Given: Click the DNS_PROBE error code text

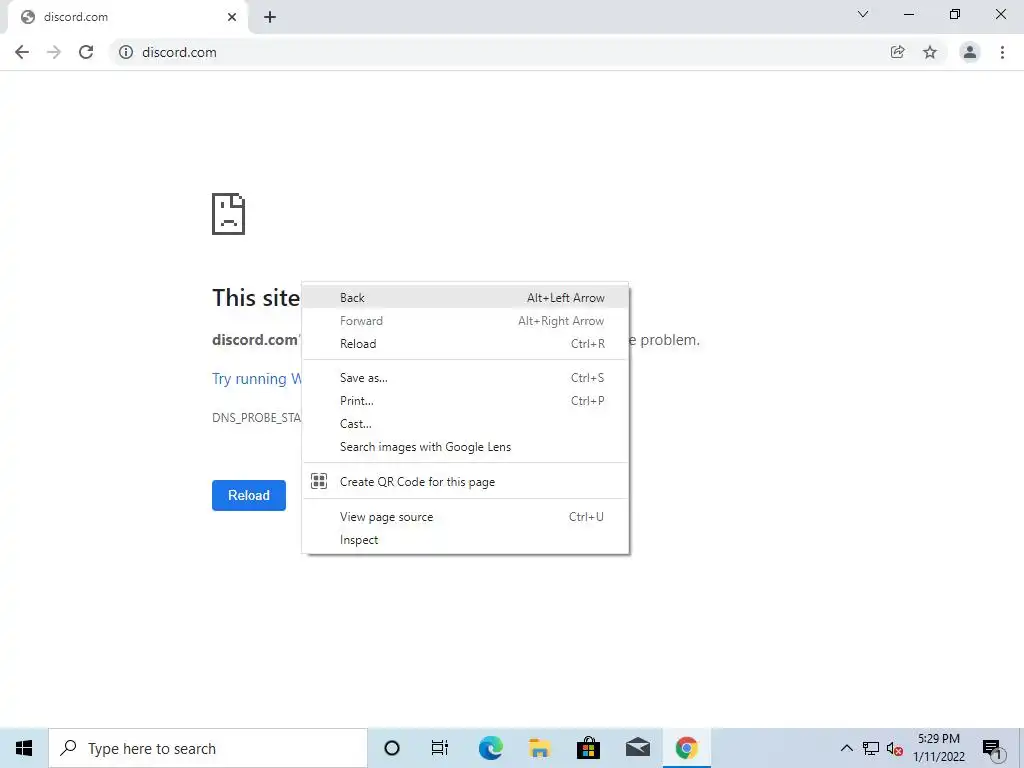Looking at the screenshot, I should point(257,417).
